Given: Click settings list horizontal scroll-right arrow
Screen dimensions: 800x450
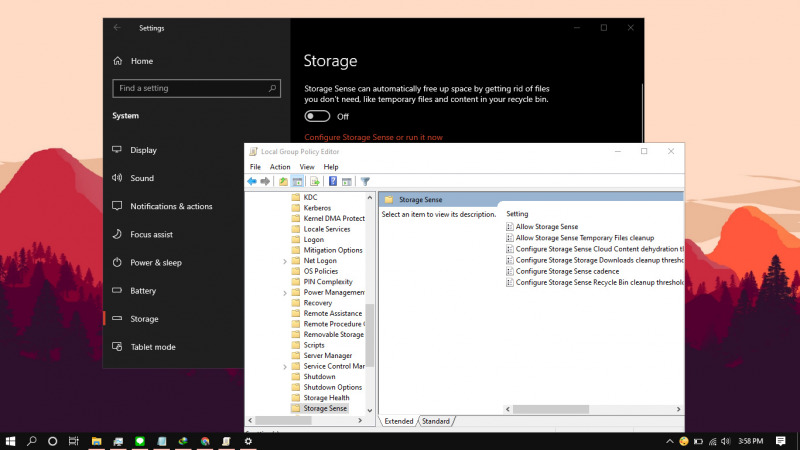Looking at the screenshot, I should (678, 409).
